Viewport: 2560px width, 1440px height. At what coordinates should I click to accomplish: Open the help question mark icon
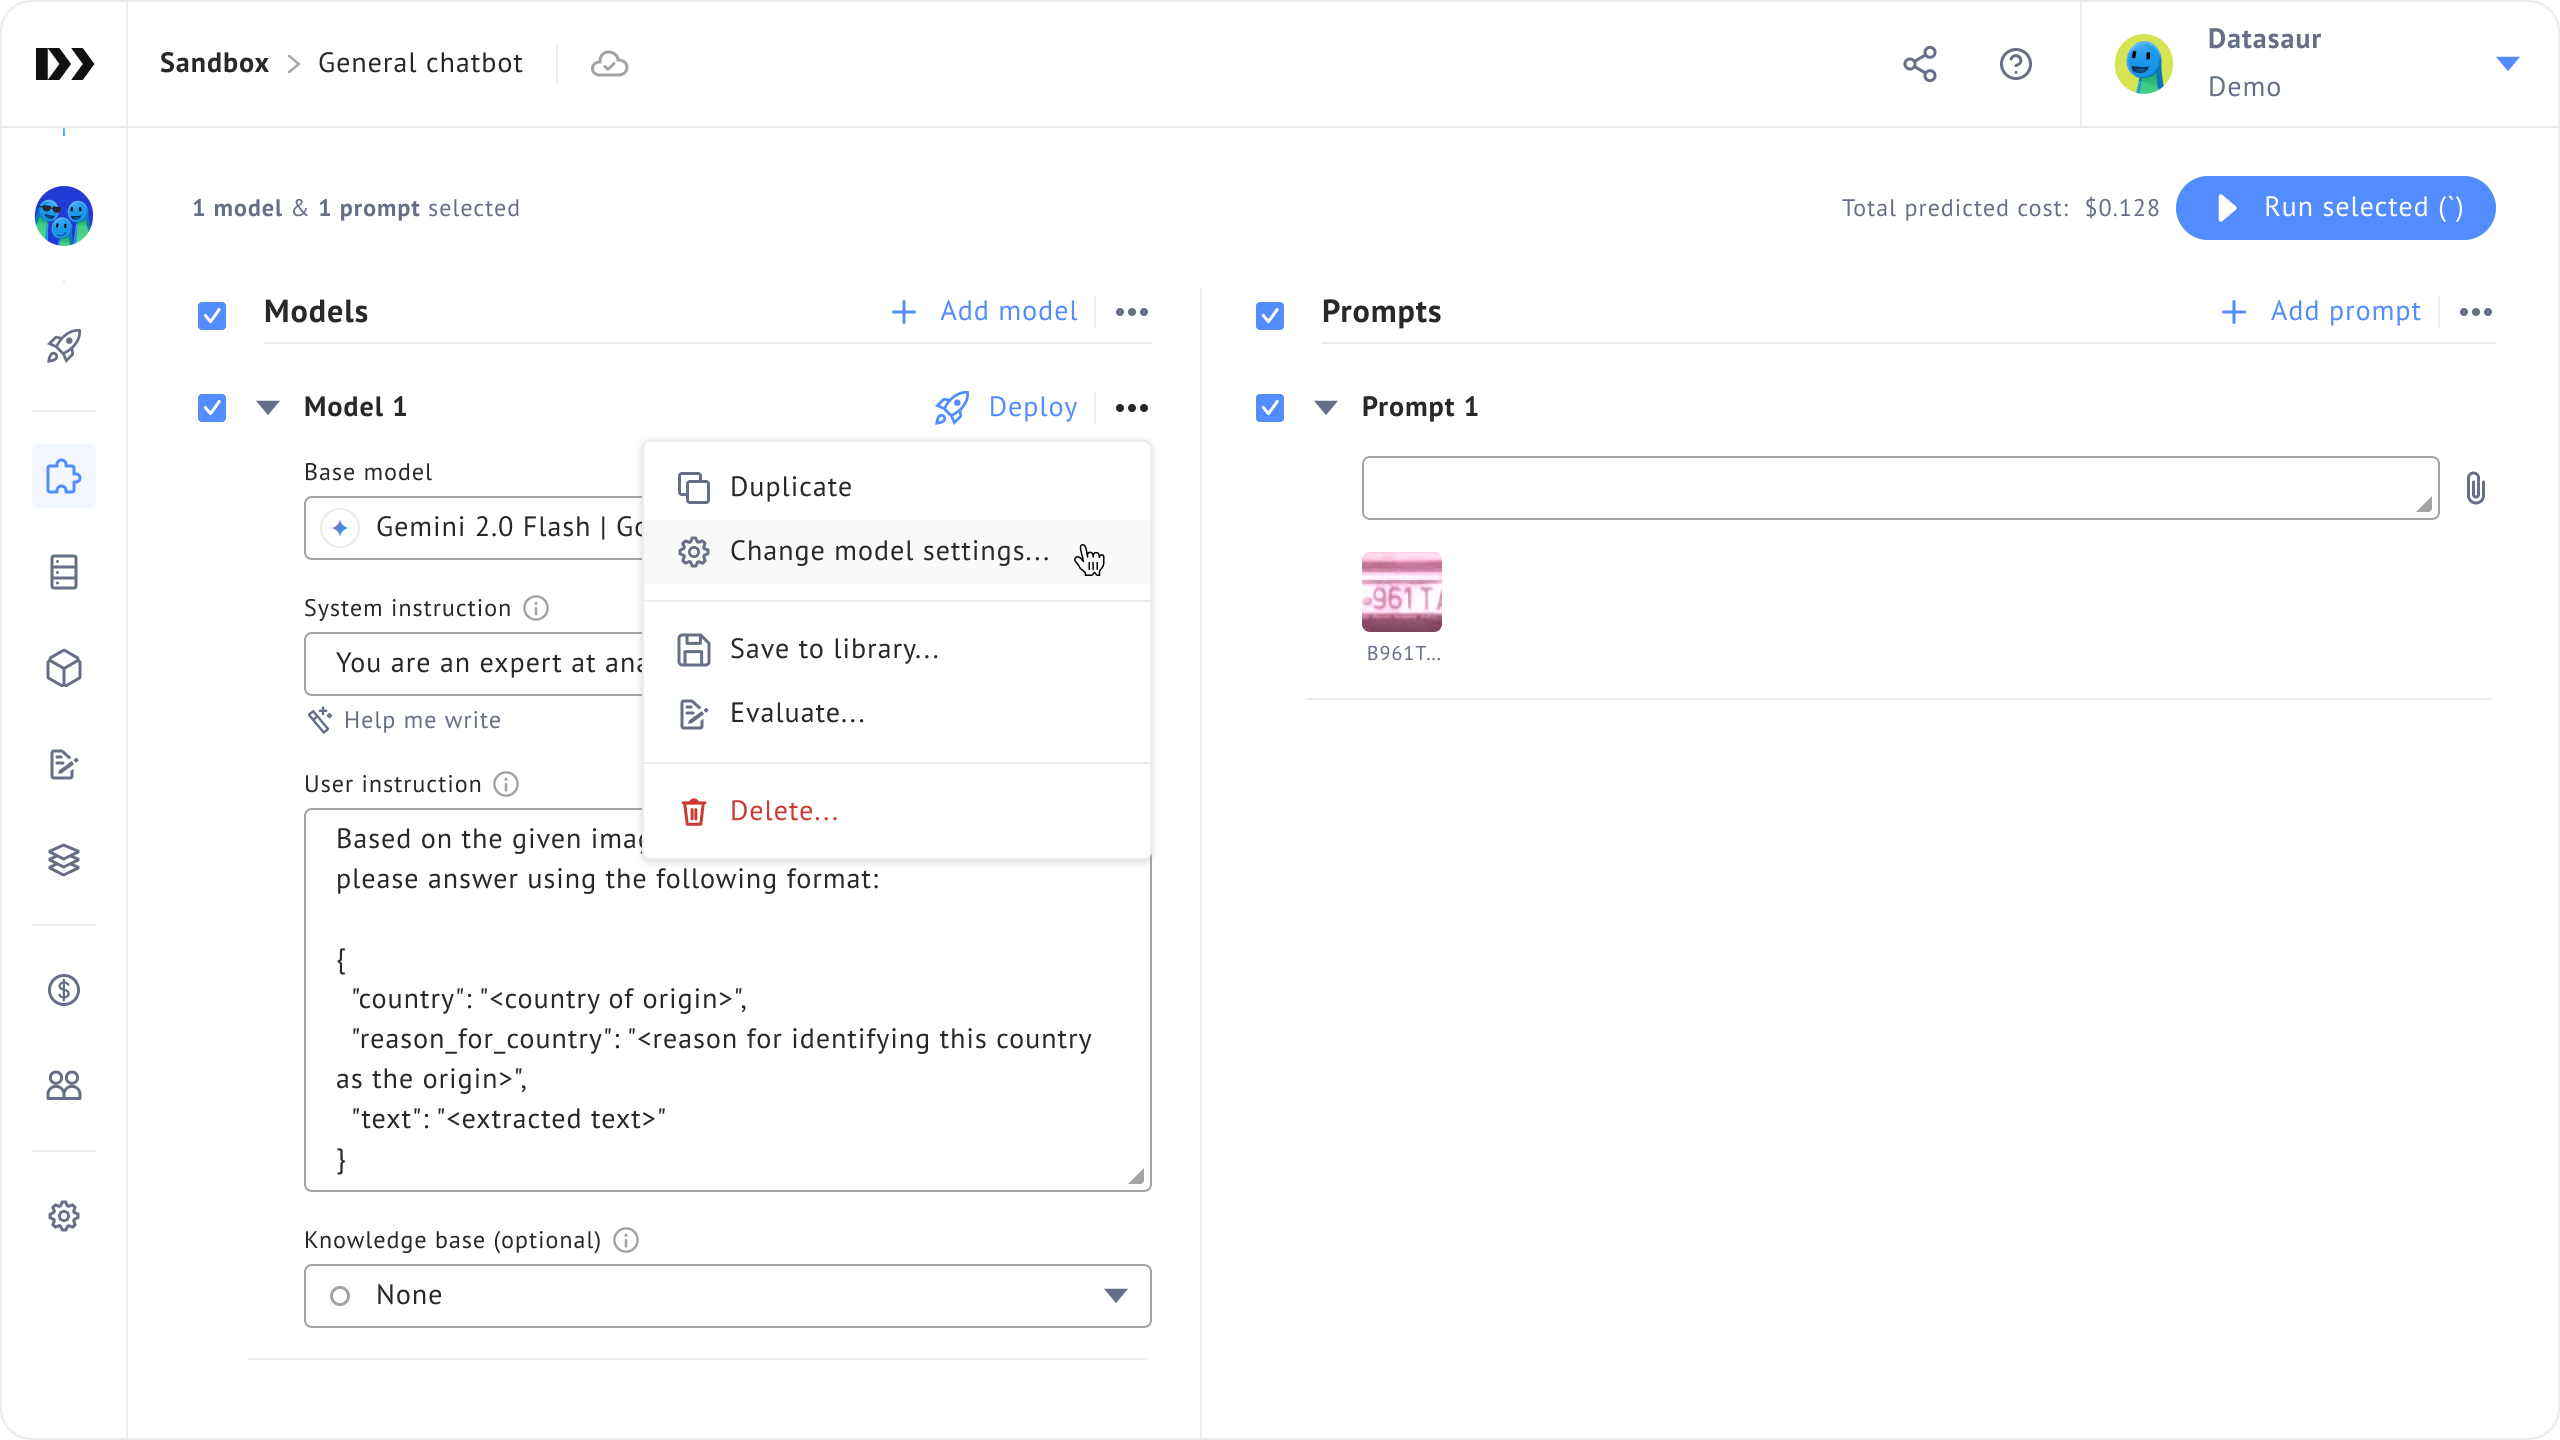coord(2015,64)
